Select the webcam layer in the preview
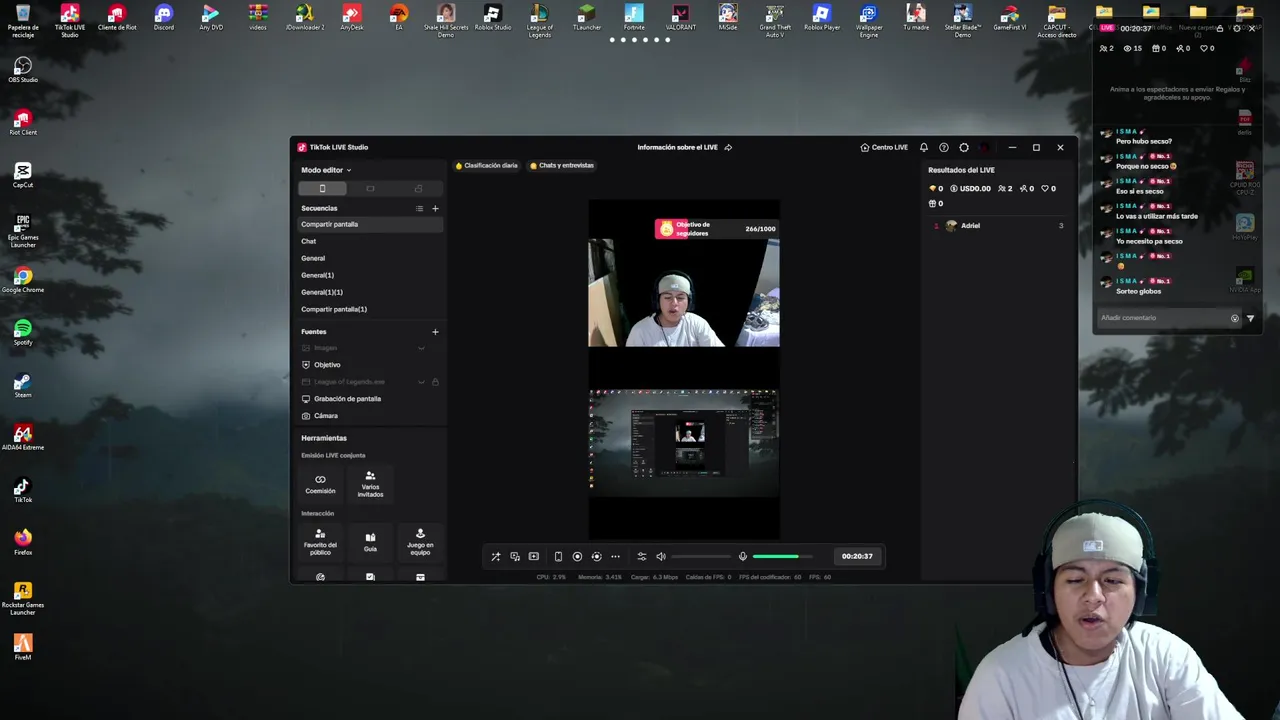The image size is (1280, 720). tap(684, 292)
